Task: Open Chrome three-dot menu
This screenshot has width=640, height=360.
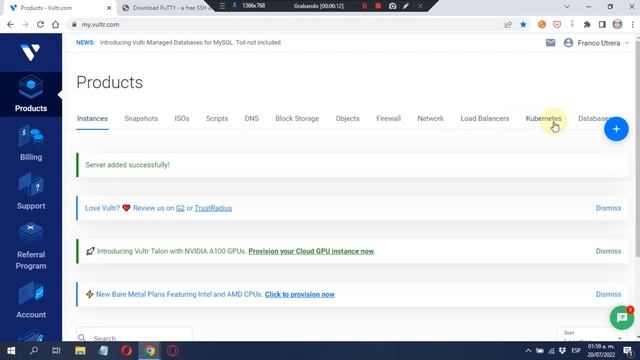Action: click(x=632, y=24)
